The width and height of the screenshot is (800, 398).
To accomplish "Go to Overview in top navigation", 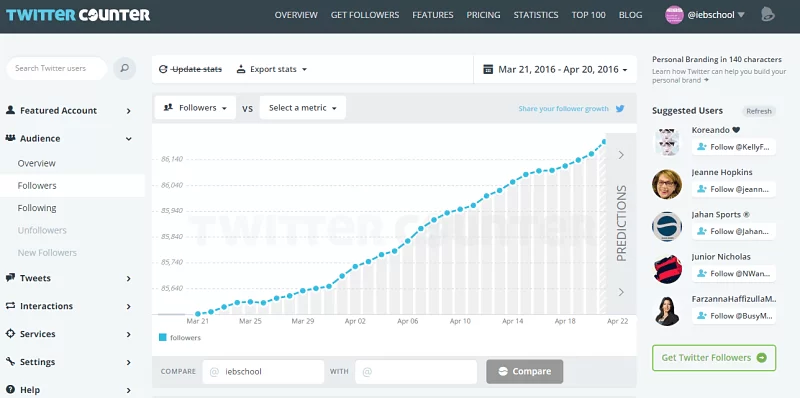I will point(296,15).
